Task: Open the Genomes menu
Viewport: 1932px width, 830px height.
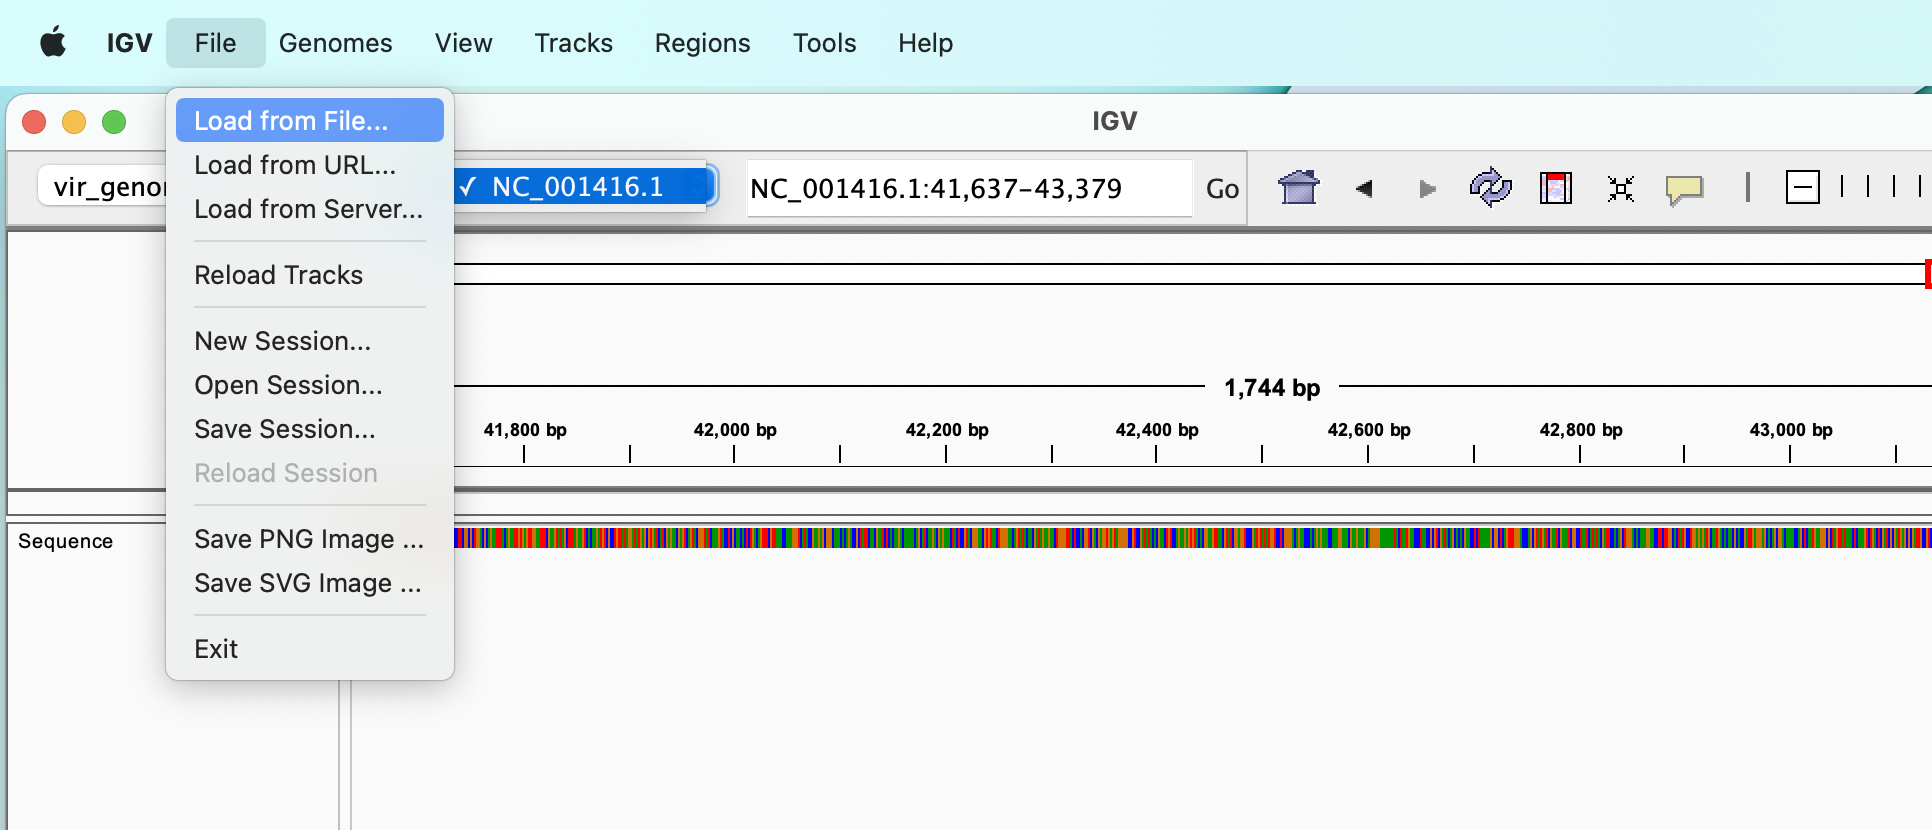Action: pyautogui.click(x=336, y=43)
